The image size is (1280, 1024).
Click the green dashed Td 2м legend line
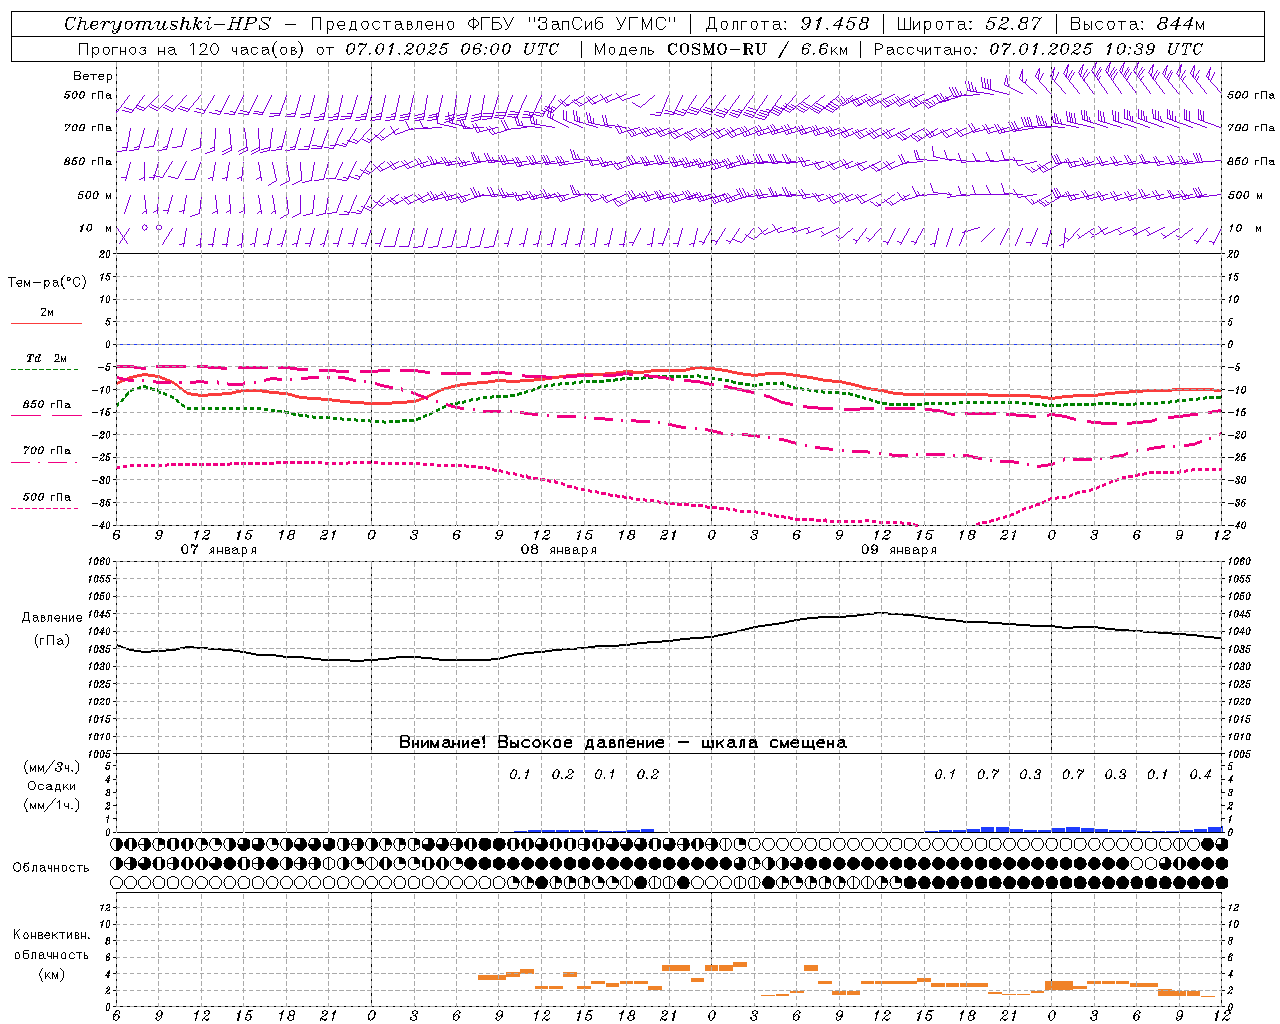[x=44, y=369]
